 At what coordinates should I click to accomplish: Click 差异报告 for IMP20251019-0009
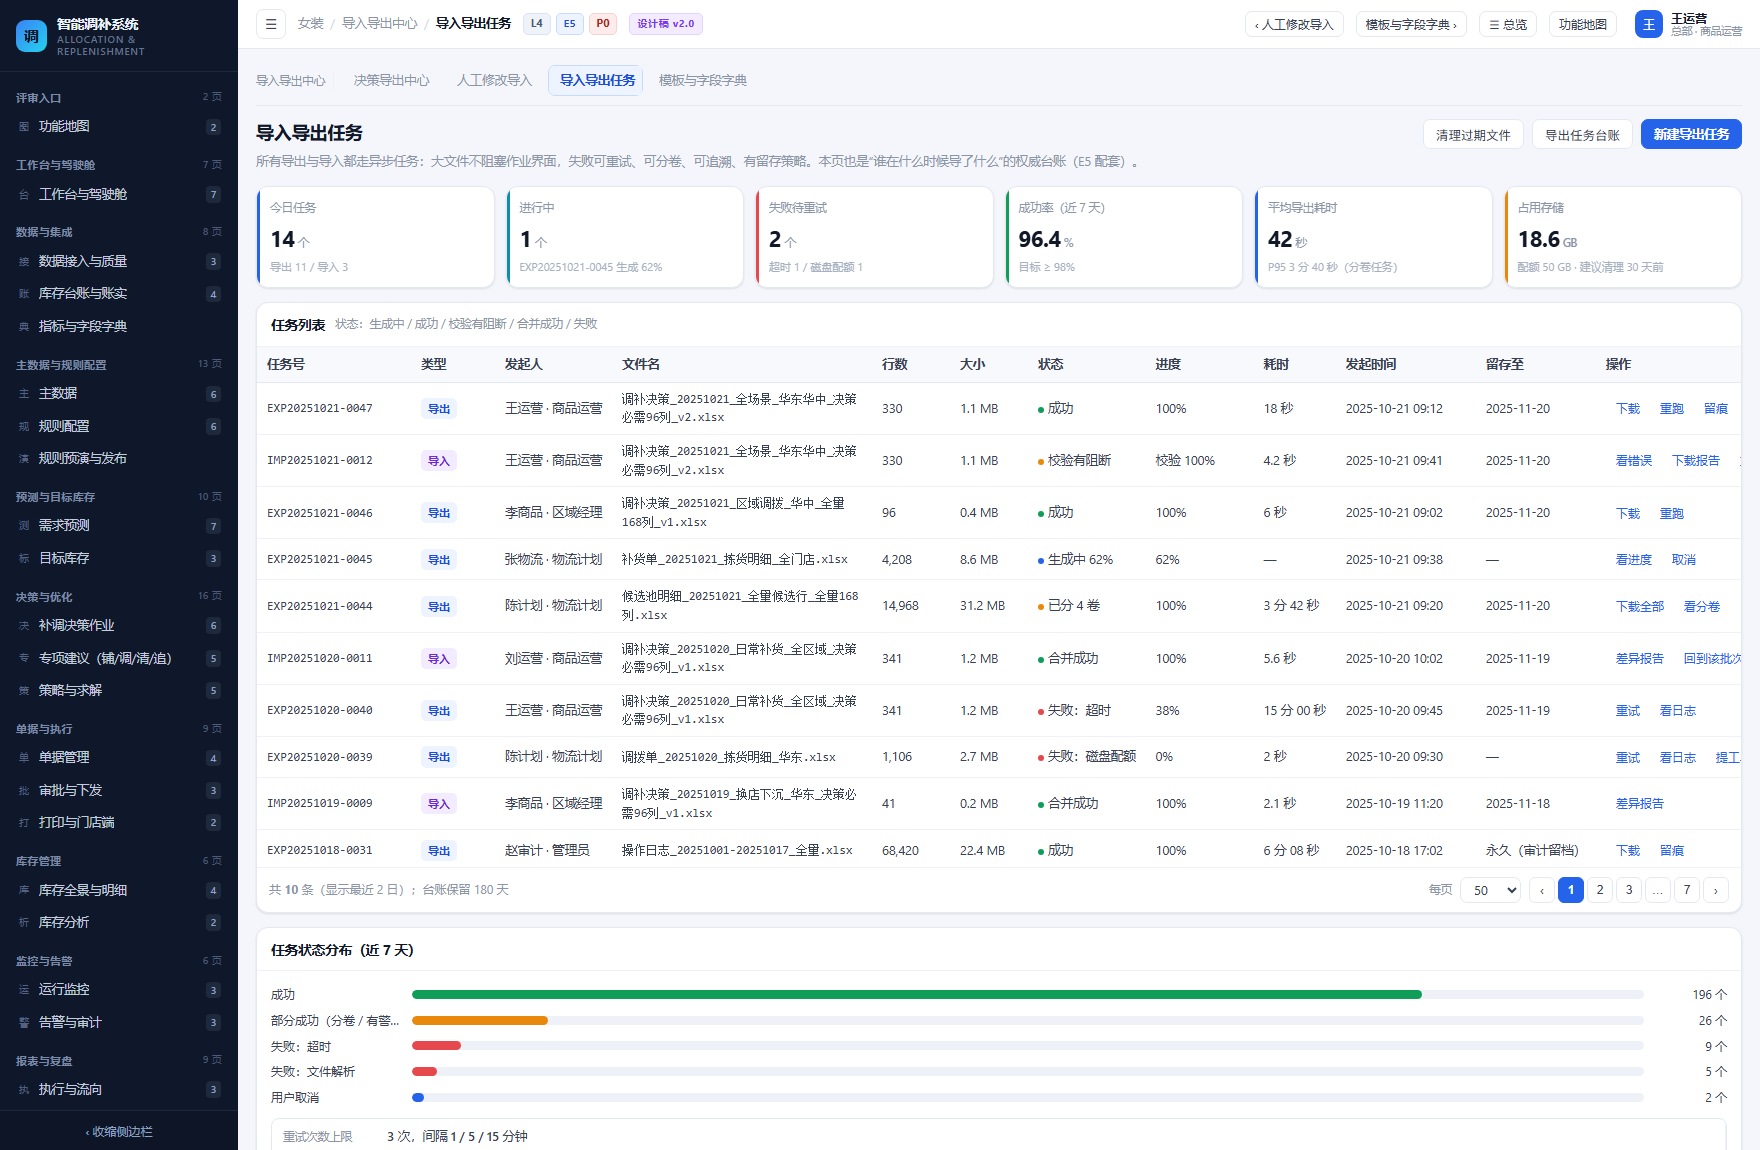pyautogui.click(x=1640, y=804)
